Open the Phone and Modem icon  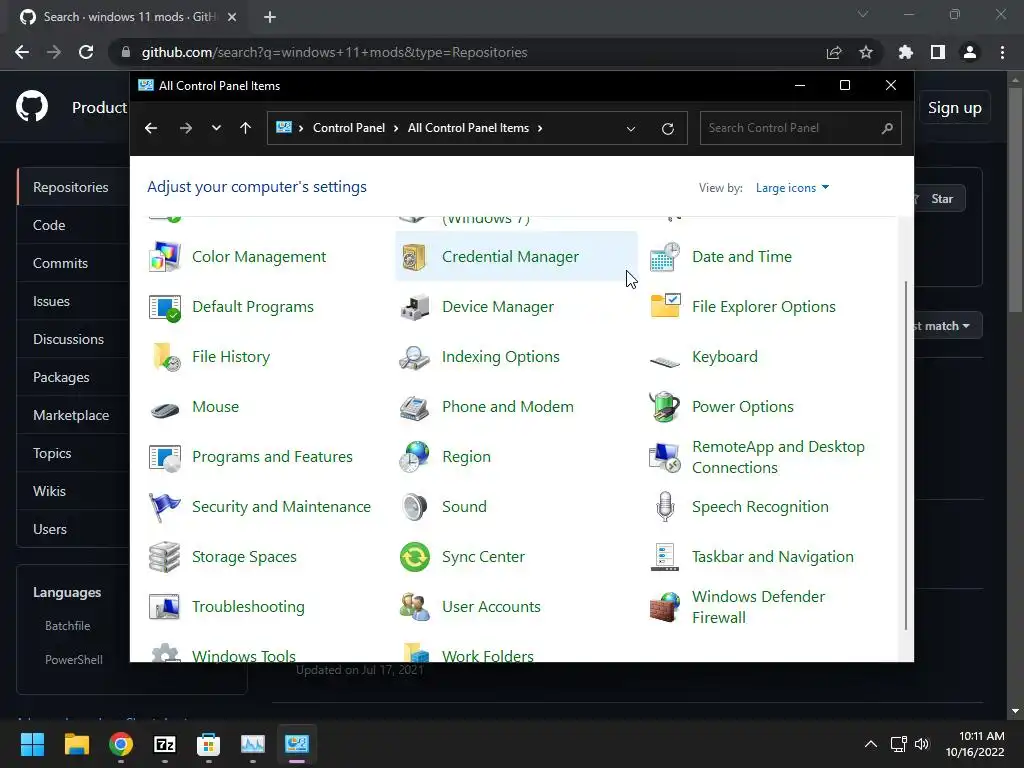[415, 407]
